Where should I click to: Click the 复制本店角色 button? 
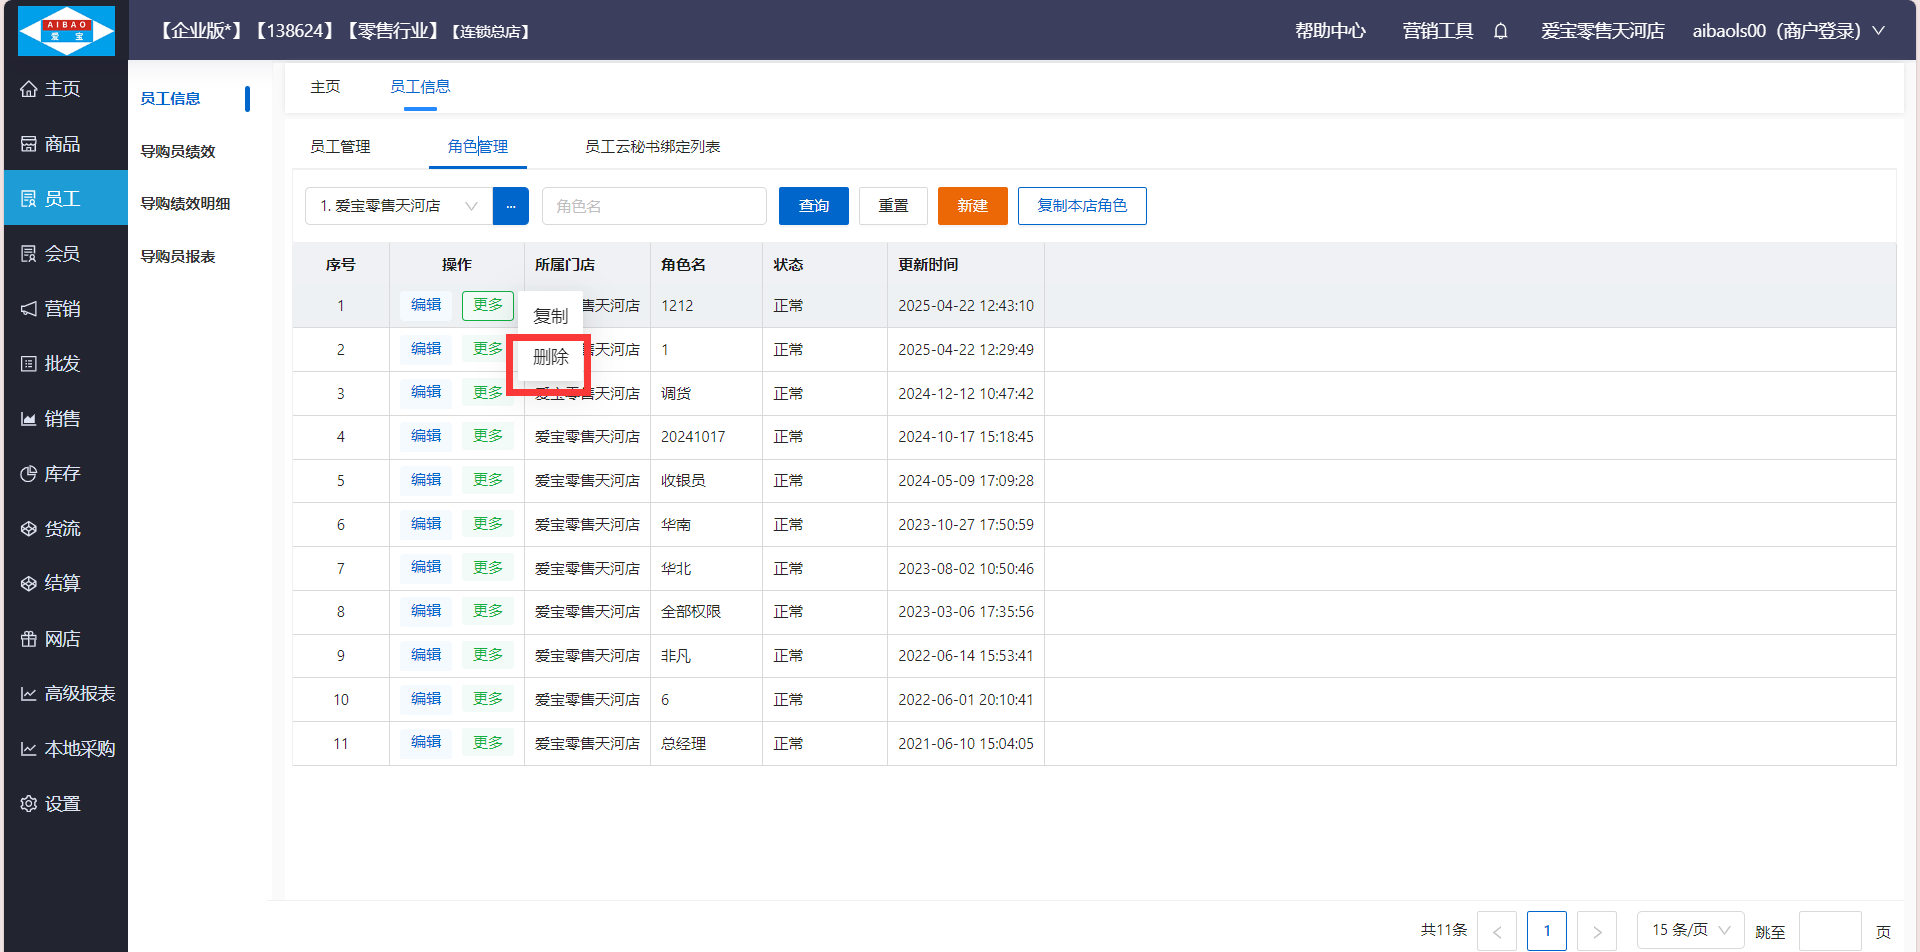[x=1082, y=206]
